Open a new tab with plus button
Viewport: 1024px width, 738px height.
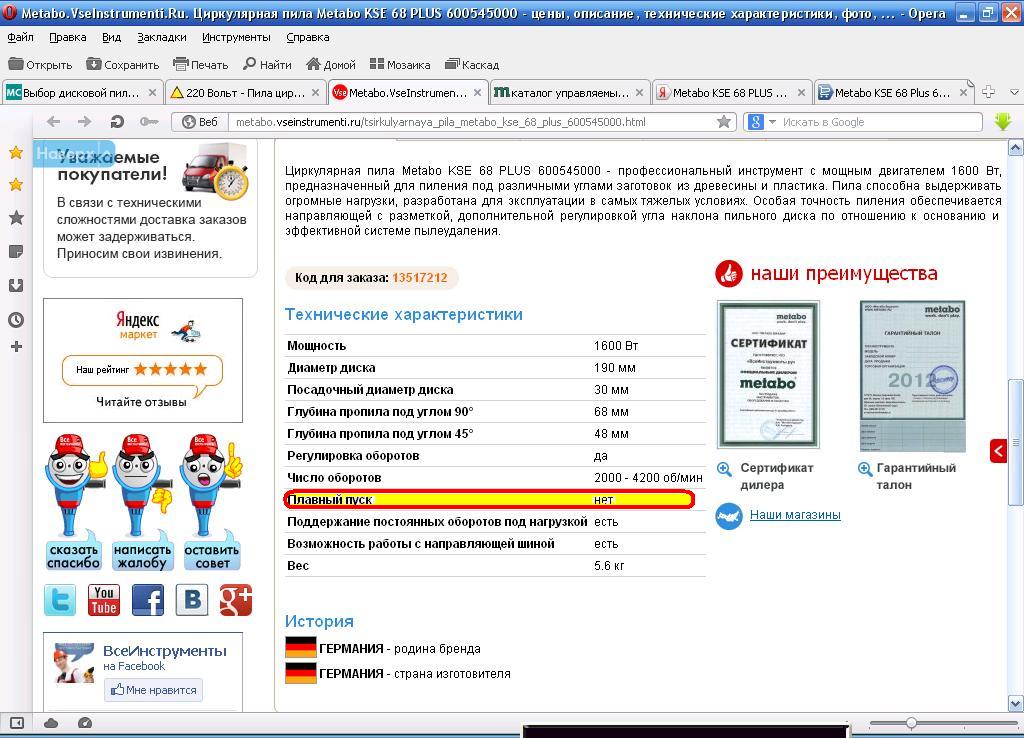pyautogui.click(x=989, y=92)
